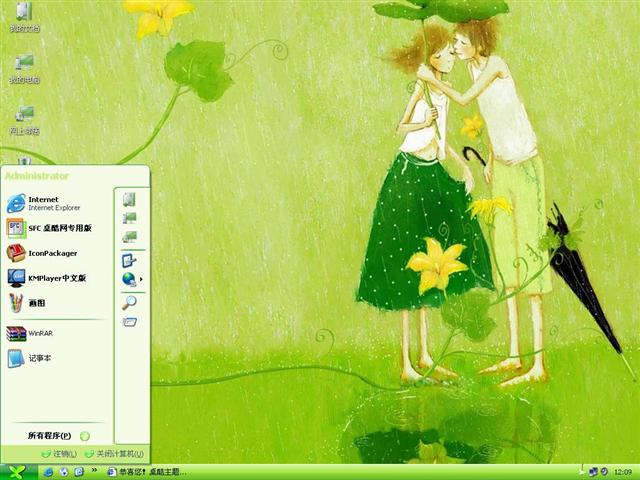Switch to the 桌酷主题 taskbar window
Screen dimensions: 640x480
[147, 472]
